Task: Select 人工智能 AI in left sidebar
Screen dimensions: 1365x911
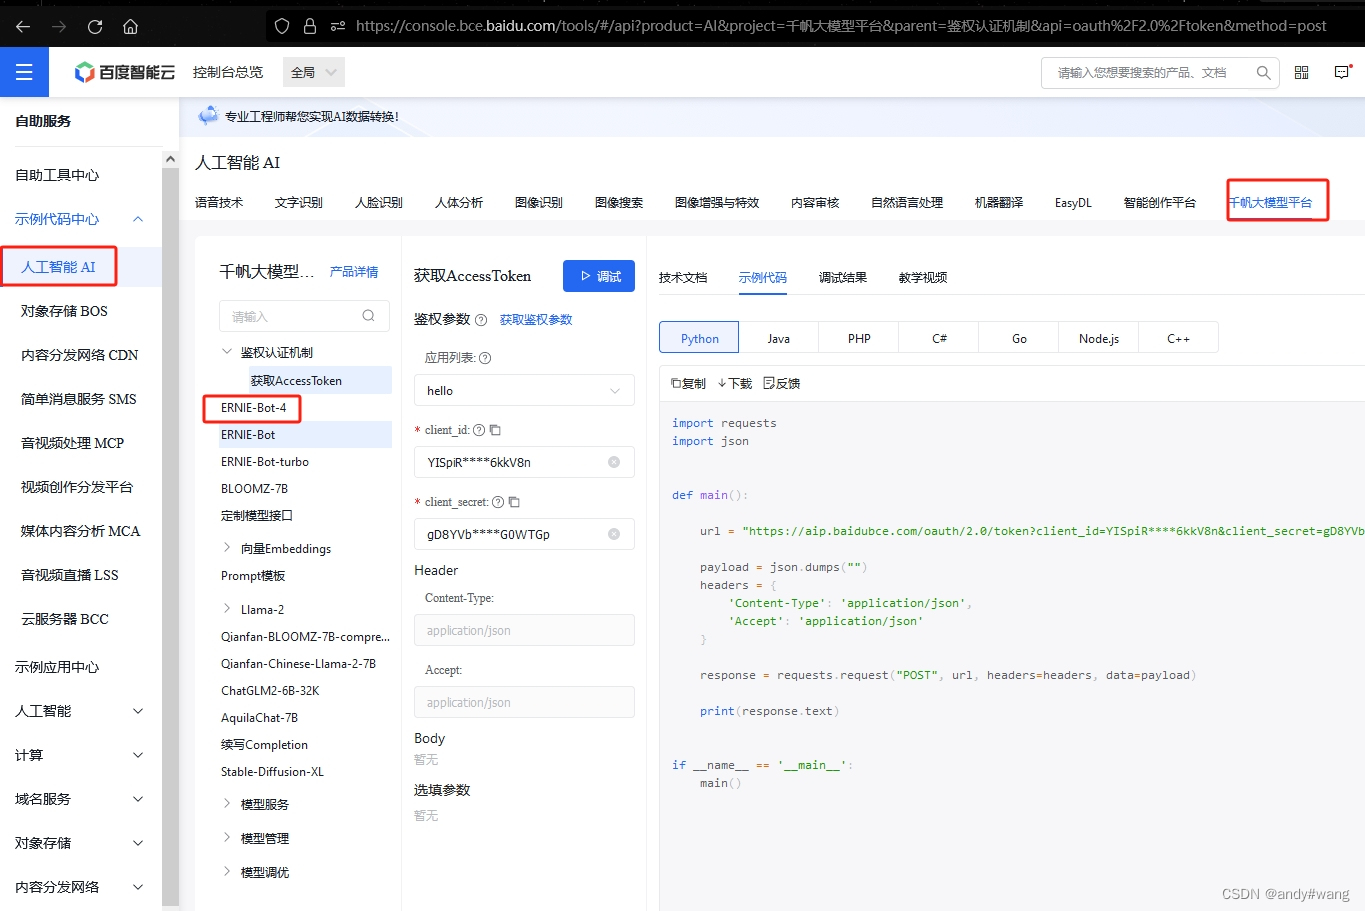Action: pyautogui.click(x=58, y=267)
